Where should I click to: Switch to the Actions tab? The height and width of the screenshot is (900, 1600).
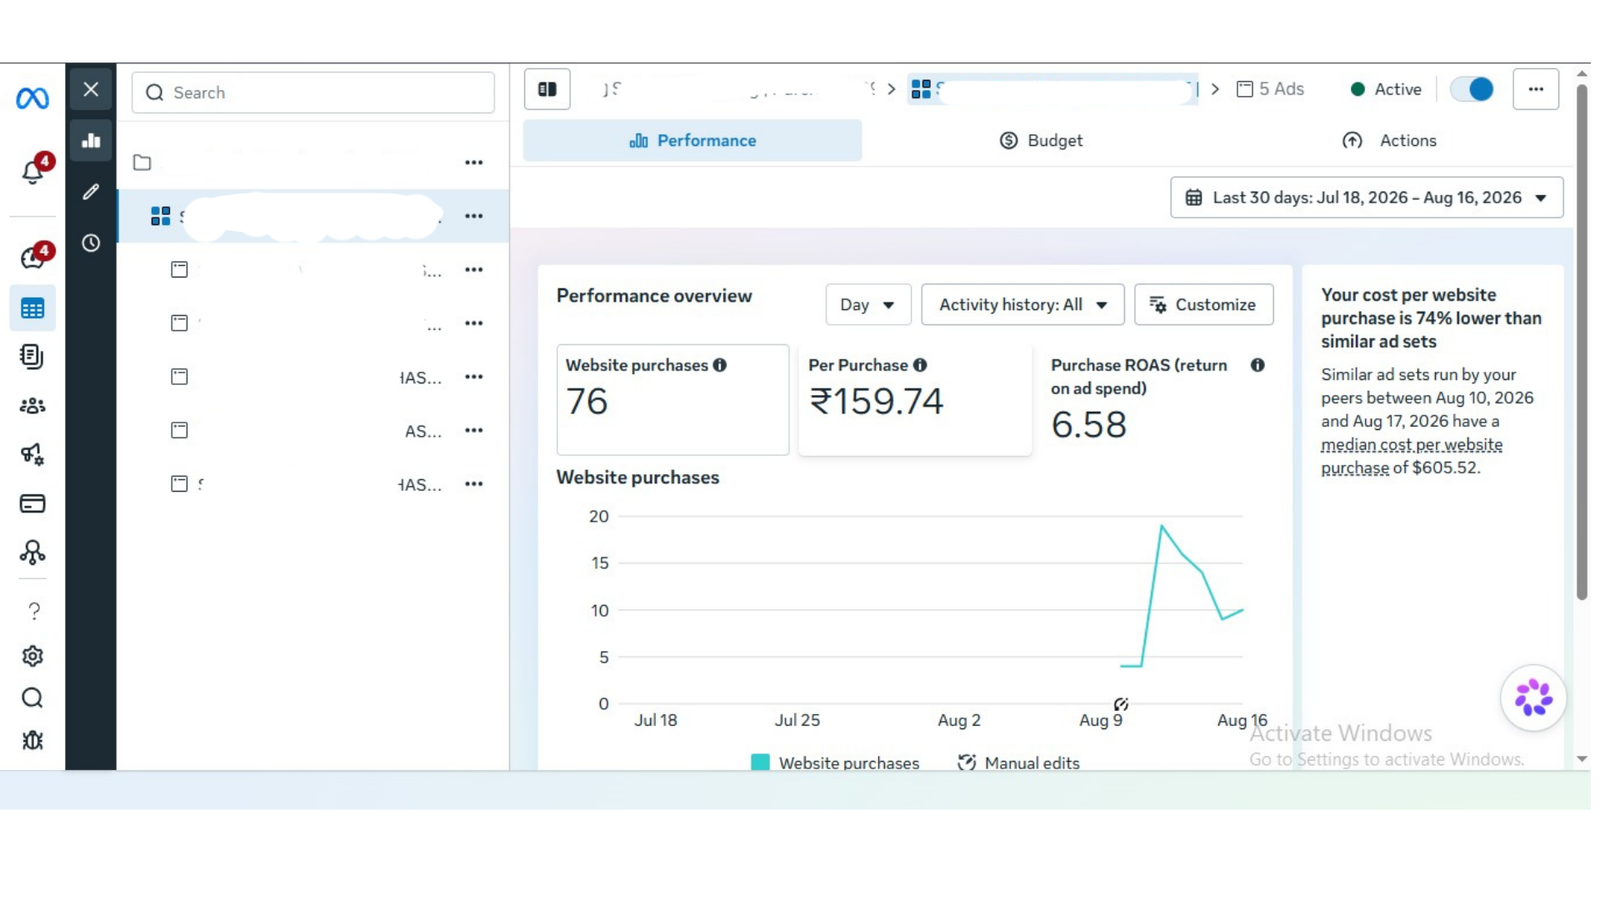click(1389, 141)
